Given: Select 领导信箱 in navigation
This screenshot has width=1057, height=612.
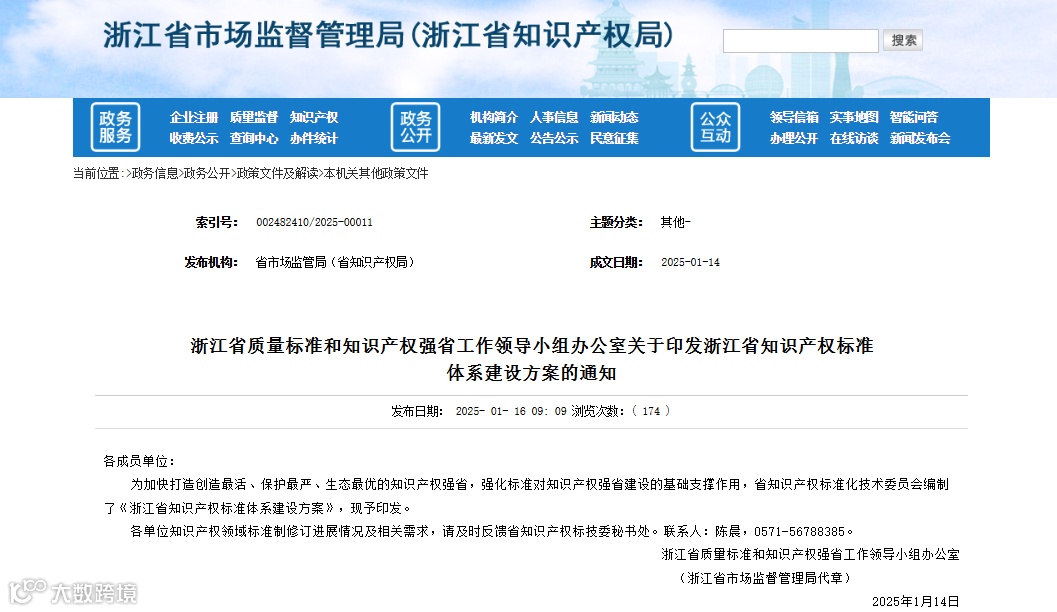Looking at the screenshot, I should (794, 117).
